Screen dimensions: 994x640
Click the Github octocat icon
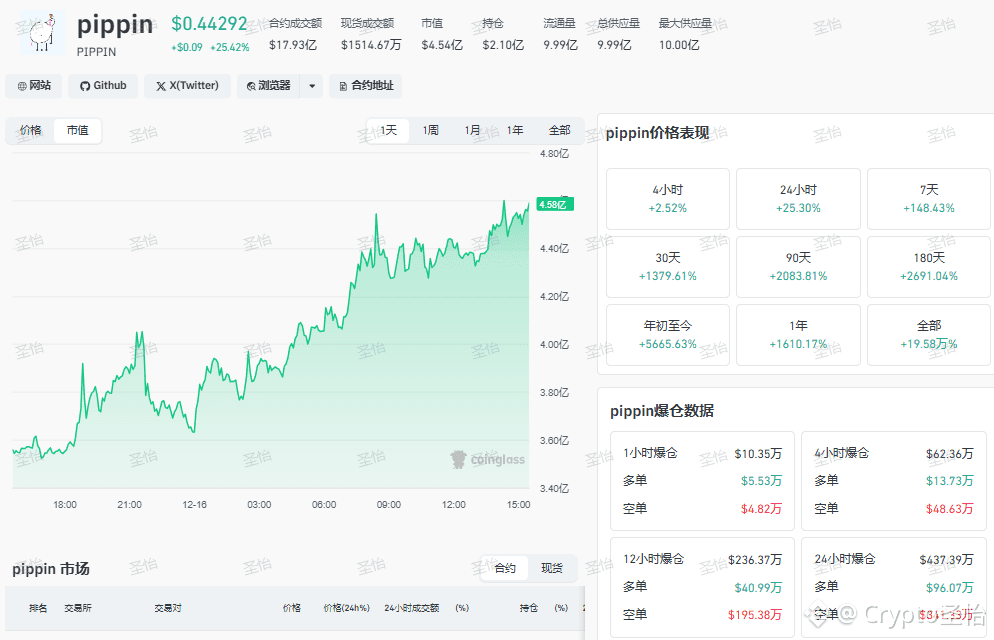pyautogui.click(x=85, y=86)
